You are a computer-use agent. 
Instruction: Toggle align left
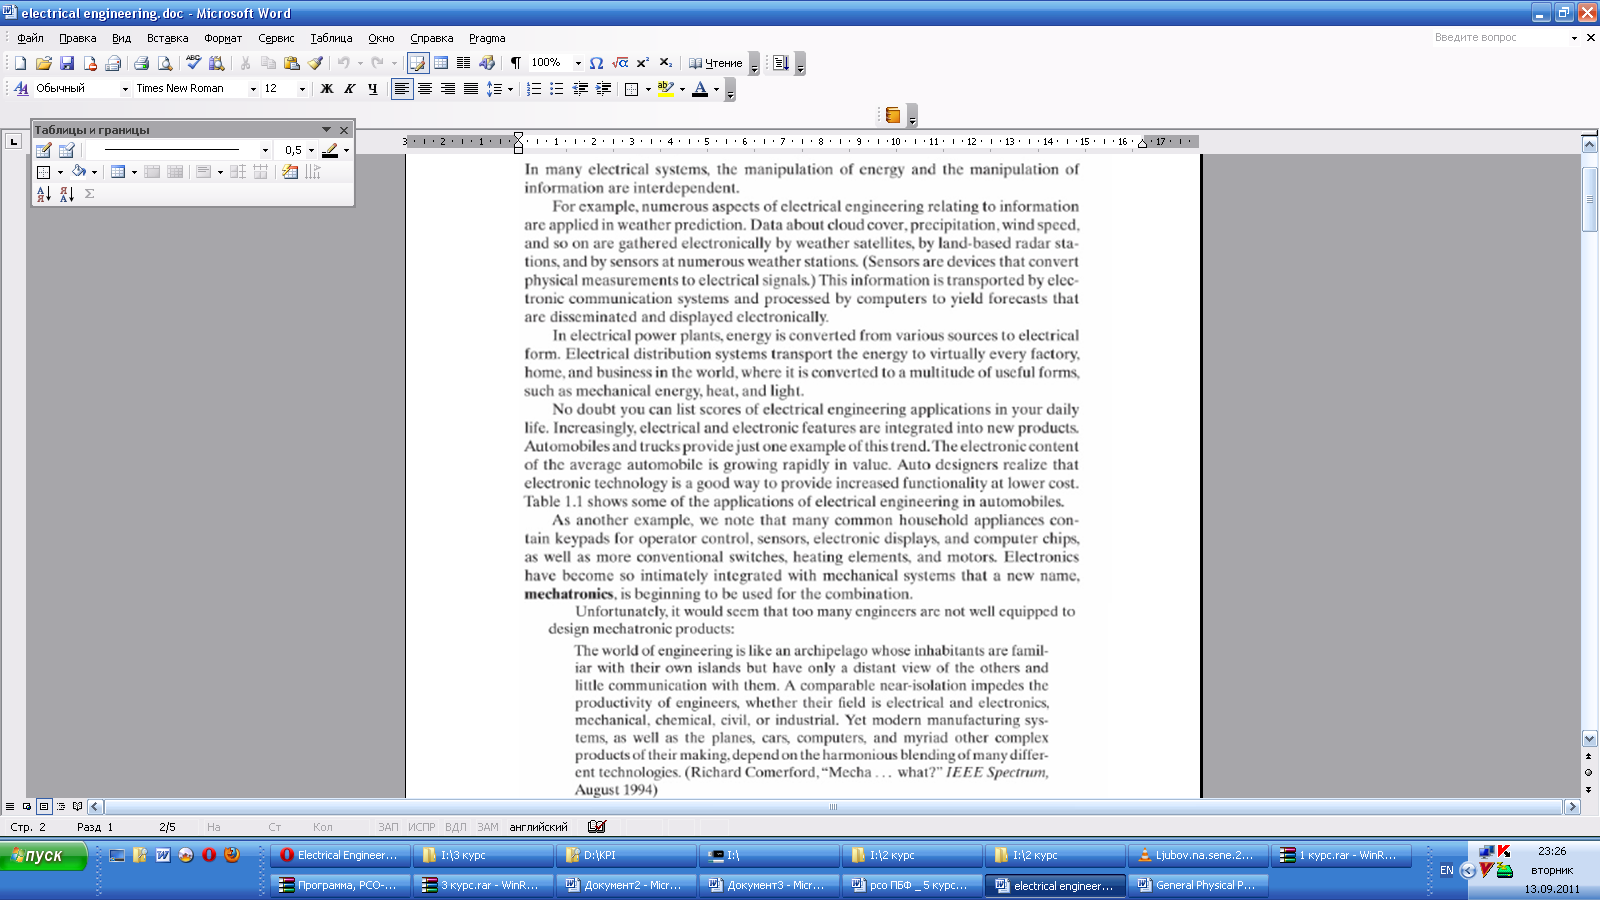(402, 89)
